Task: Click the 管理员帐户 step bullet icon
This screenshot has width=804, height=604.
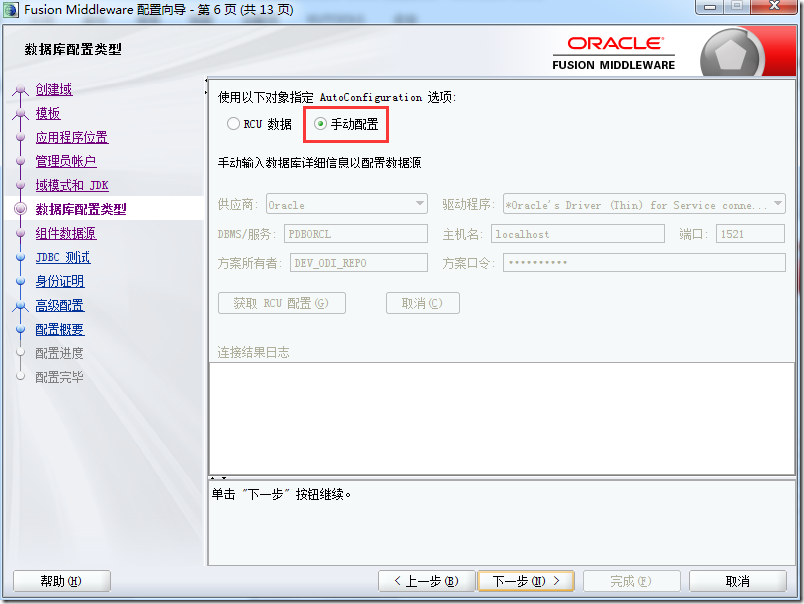Action: coord(21,161)
